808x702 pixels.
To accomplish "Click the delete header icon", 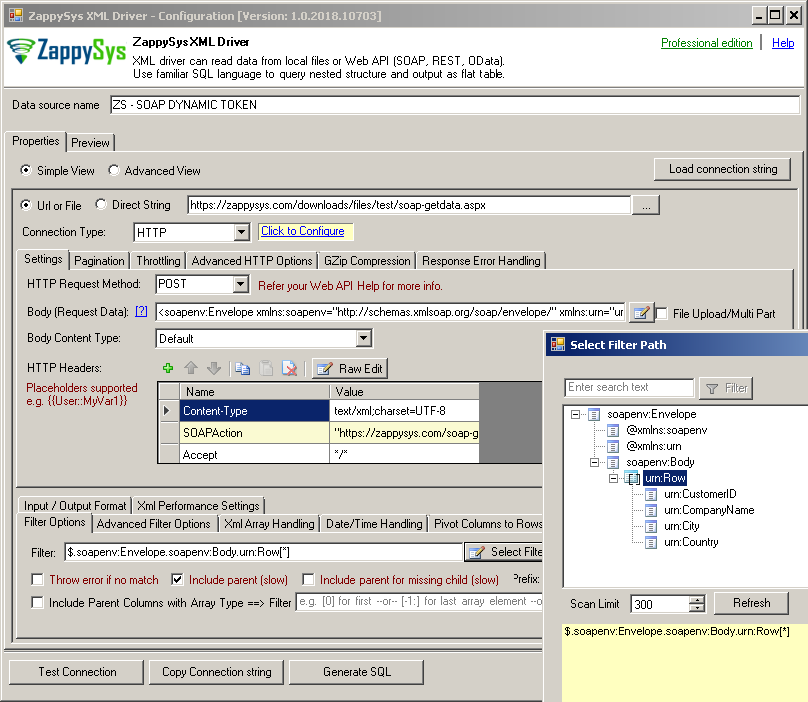I will coord(290,368).
